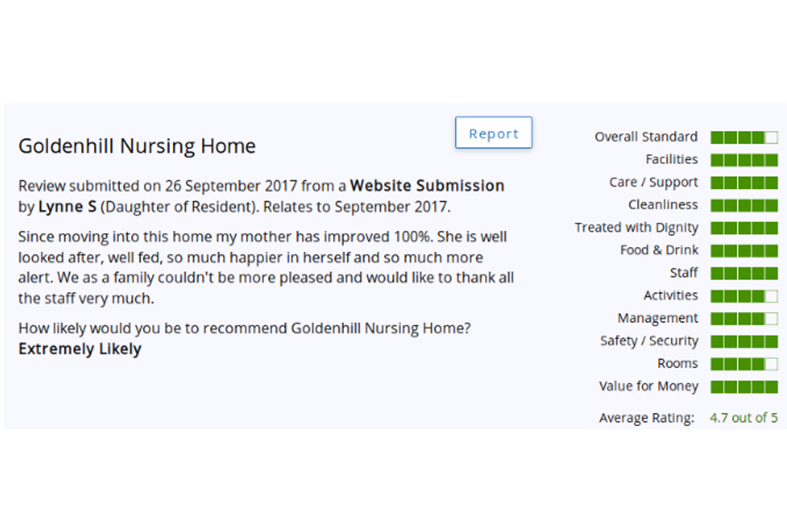Viewport: 787px width, 520px height.
Task: Click the Safety / Security rating bar
Action: point(744,341)
